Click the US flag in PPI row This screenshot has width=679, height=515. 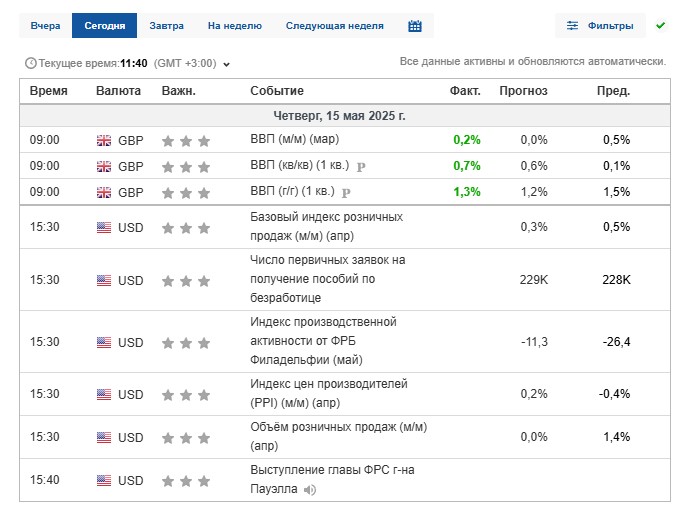pyautogui.click(x=104, y=394)
